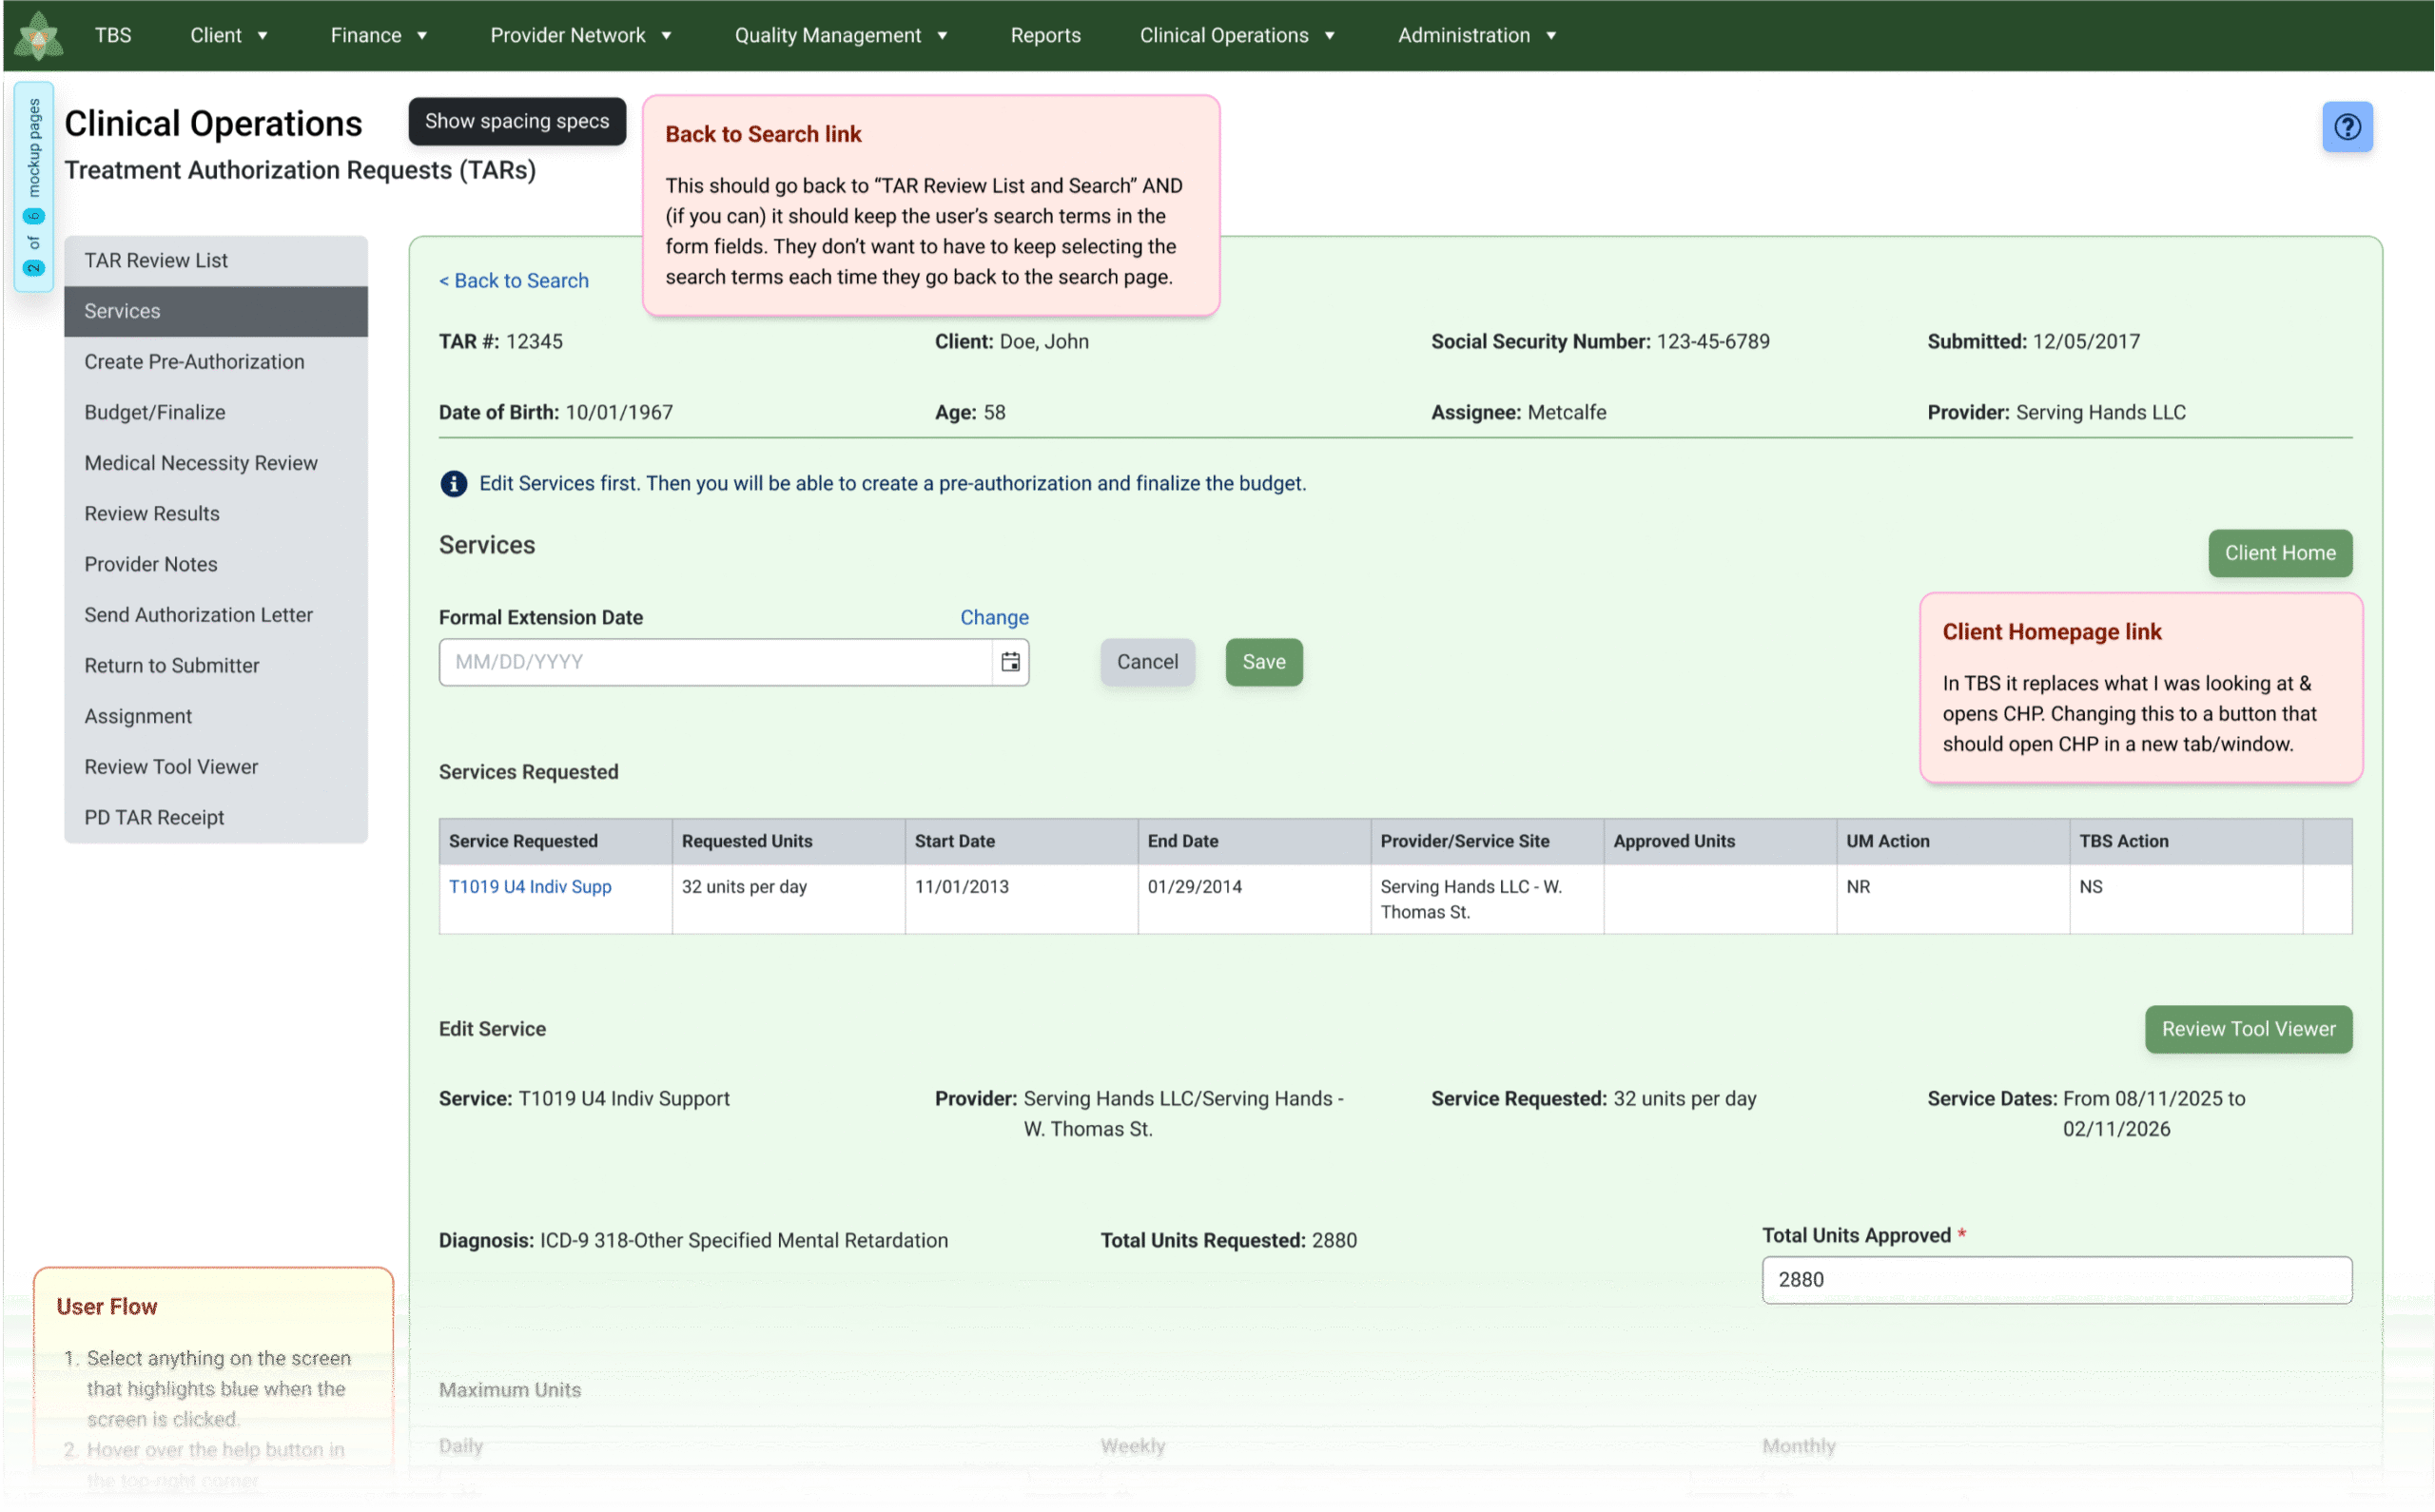Screen dimensions: 2435x1512
Task: Select TAR Review List in sidebar
Action: (216, 261)
